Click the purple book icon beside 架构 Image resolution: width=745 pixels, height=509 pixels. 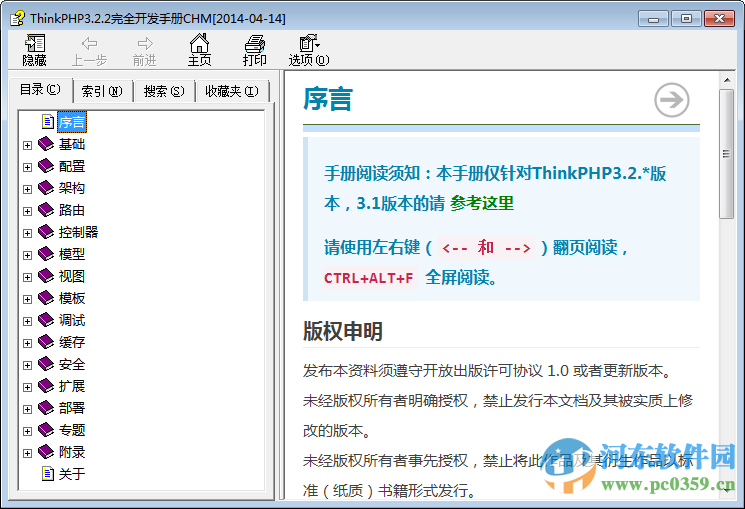(x=46, y=188)
